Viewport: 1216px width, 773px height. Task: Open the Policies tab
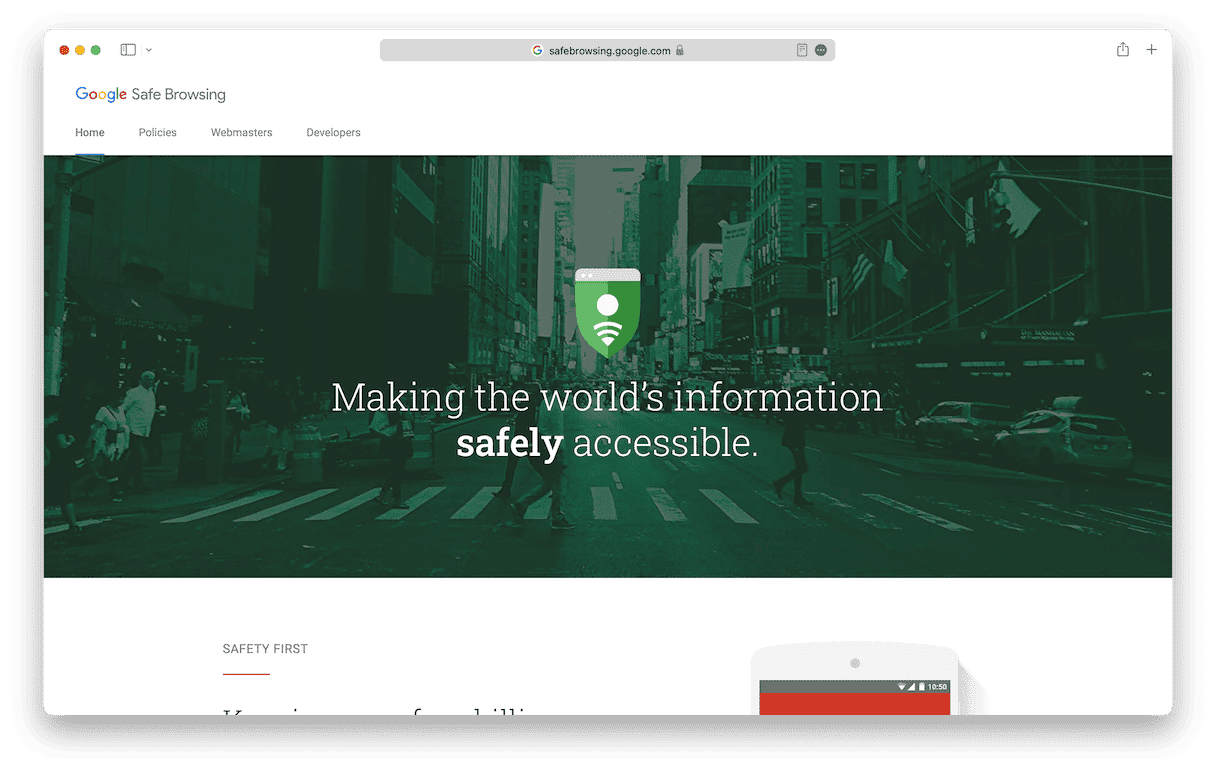157,132
